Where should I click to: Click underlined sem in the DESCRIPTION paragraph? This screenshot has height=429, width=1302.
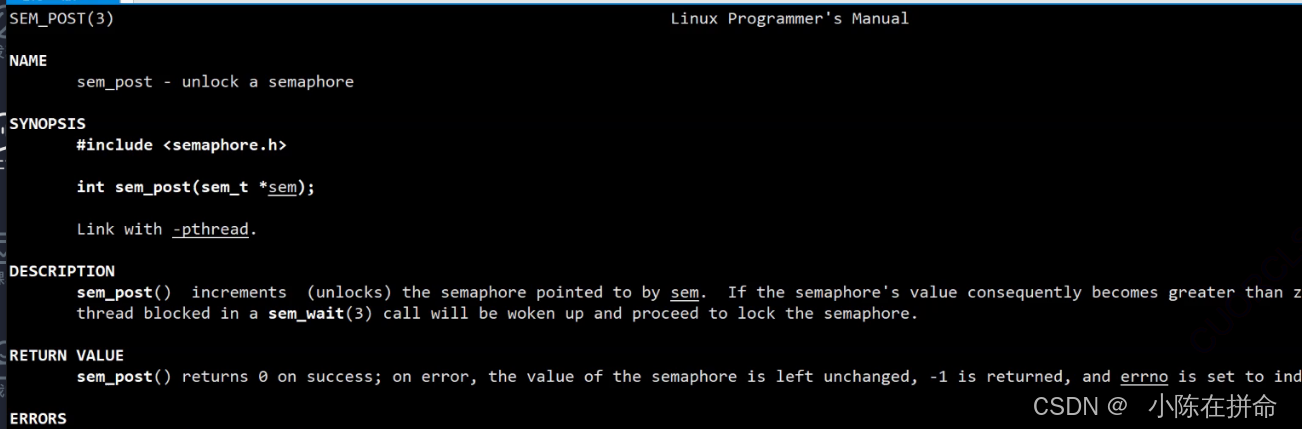(x=684, y=292)
